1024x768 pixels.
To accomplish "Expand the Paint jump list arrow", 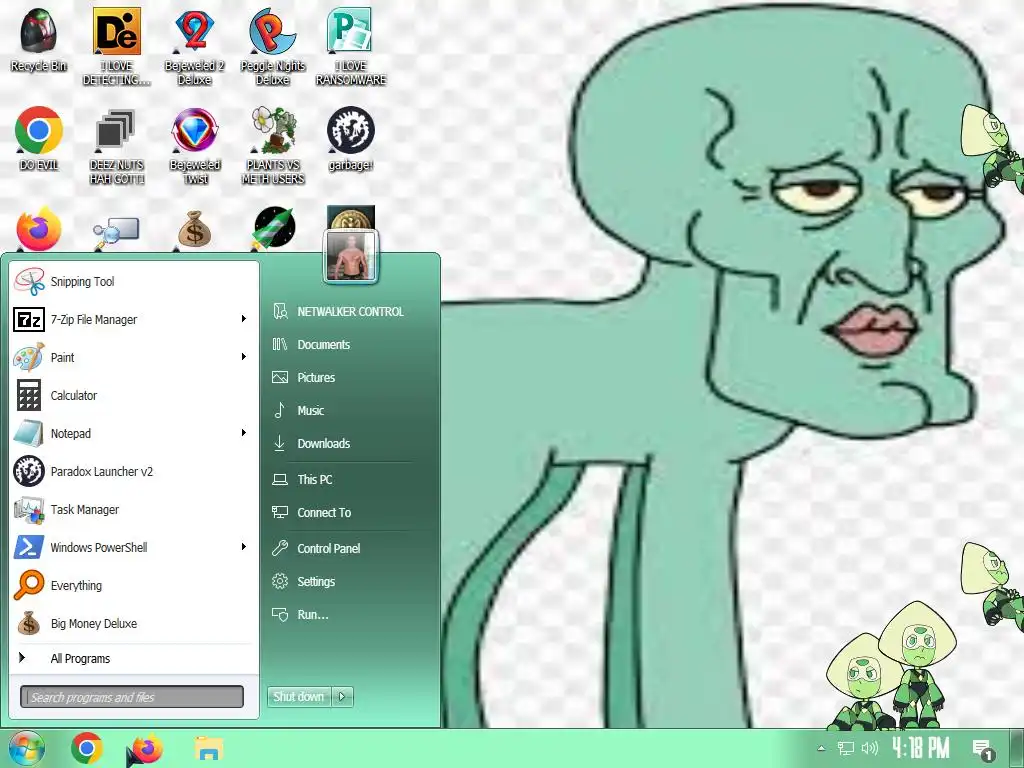I will coord(244,357).
